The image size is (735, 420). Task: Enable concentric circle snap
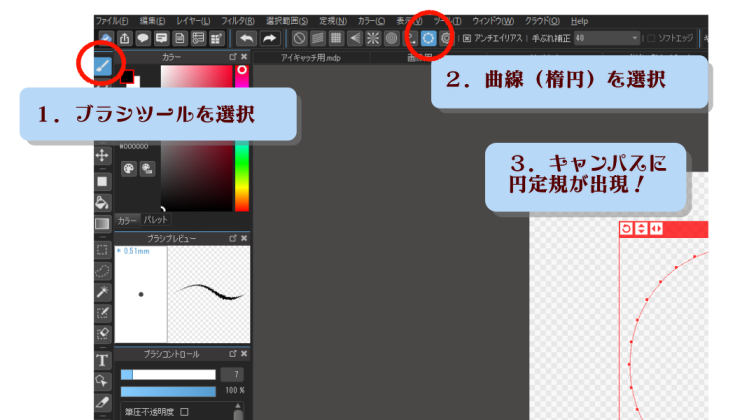pyautogui.click(x=391, y=38)
